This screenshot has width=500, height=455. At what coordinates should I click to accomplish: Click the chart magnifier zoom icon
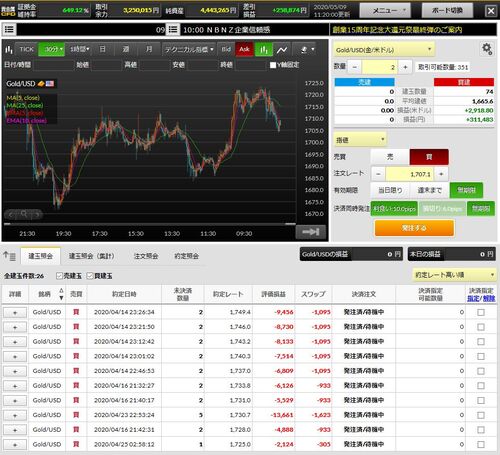click(x=24, y=214)
